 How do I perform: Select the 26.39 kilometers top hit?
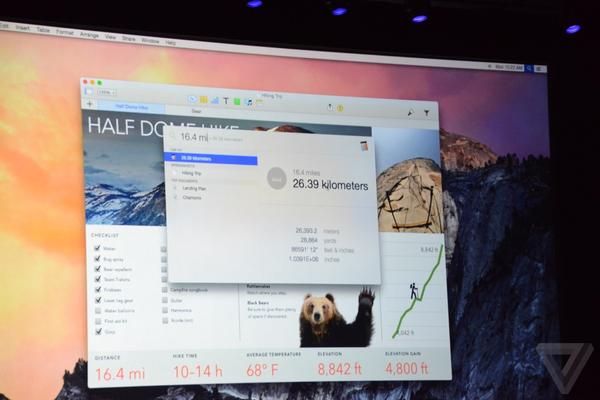tap(211, 158)
